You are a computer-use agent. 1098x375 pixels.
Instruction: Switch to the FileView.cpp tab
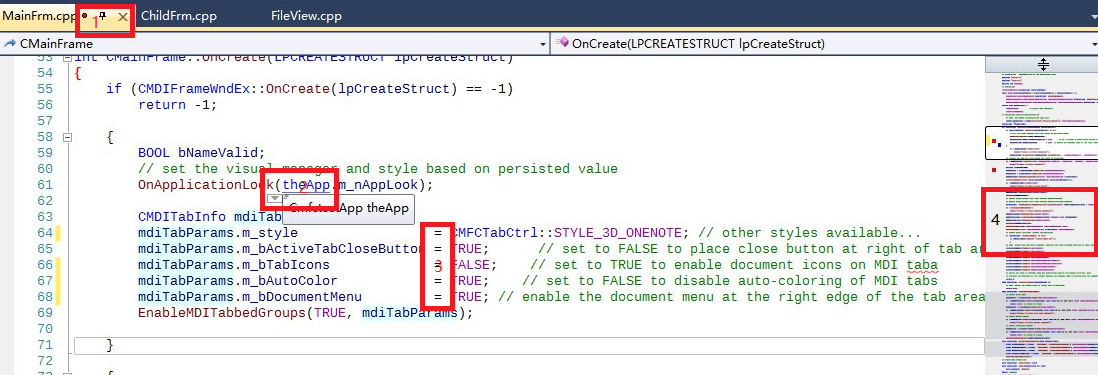pyautogui.click(x=306, y=15)
